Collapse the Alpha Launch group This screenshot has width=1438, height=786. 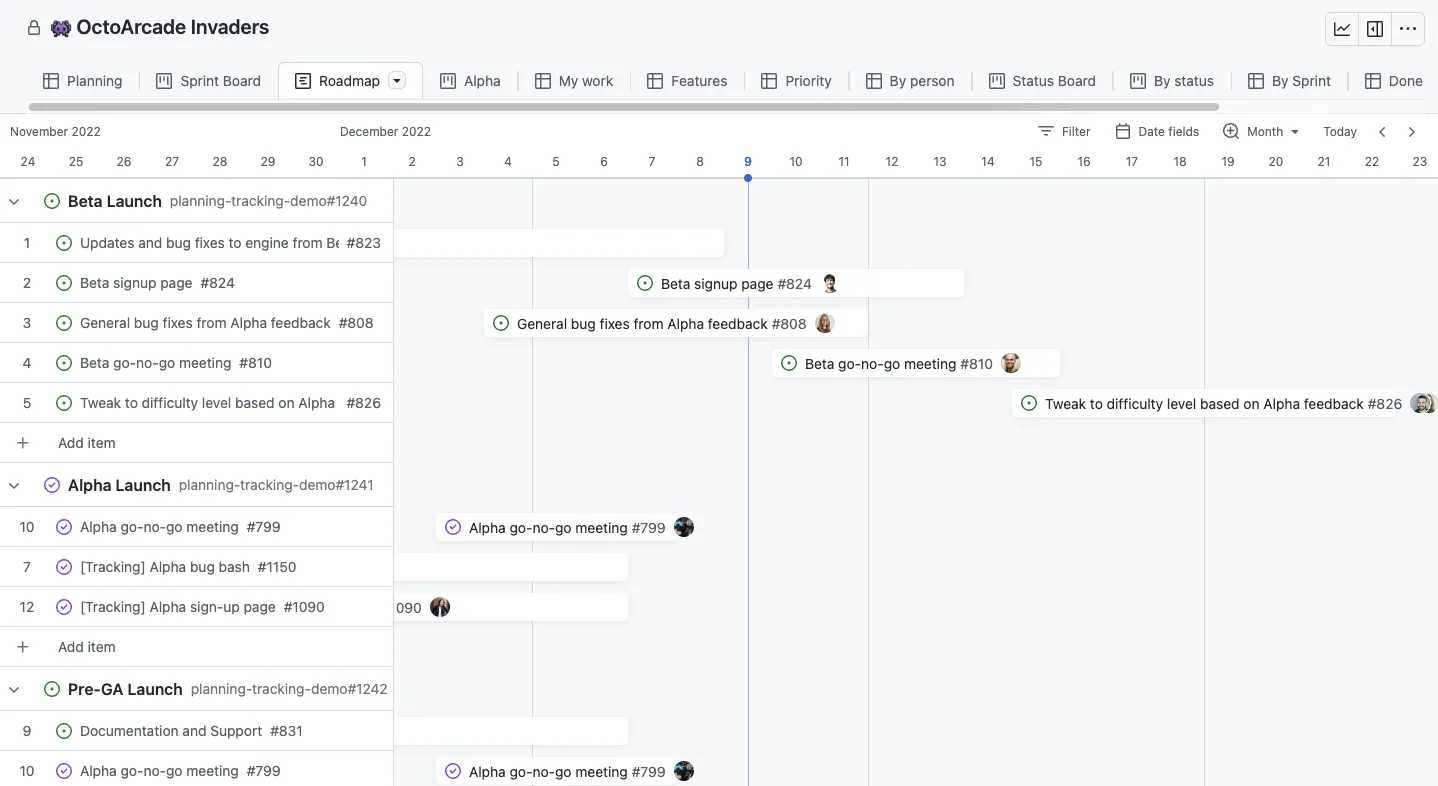pos(14,485)
